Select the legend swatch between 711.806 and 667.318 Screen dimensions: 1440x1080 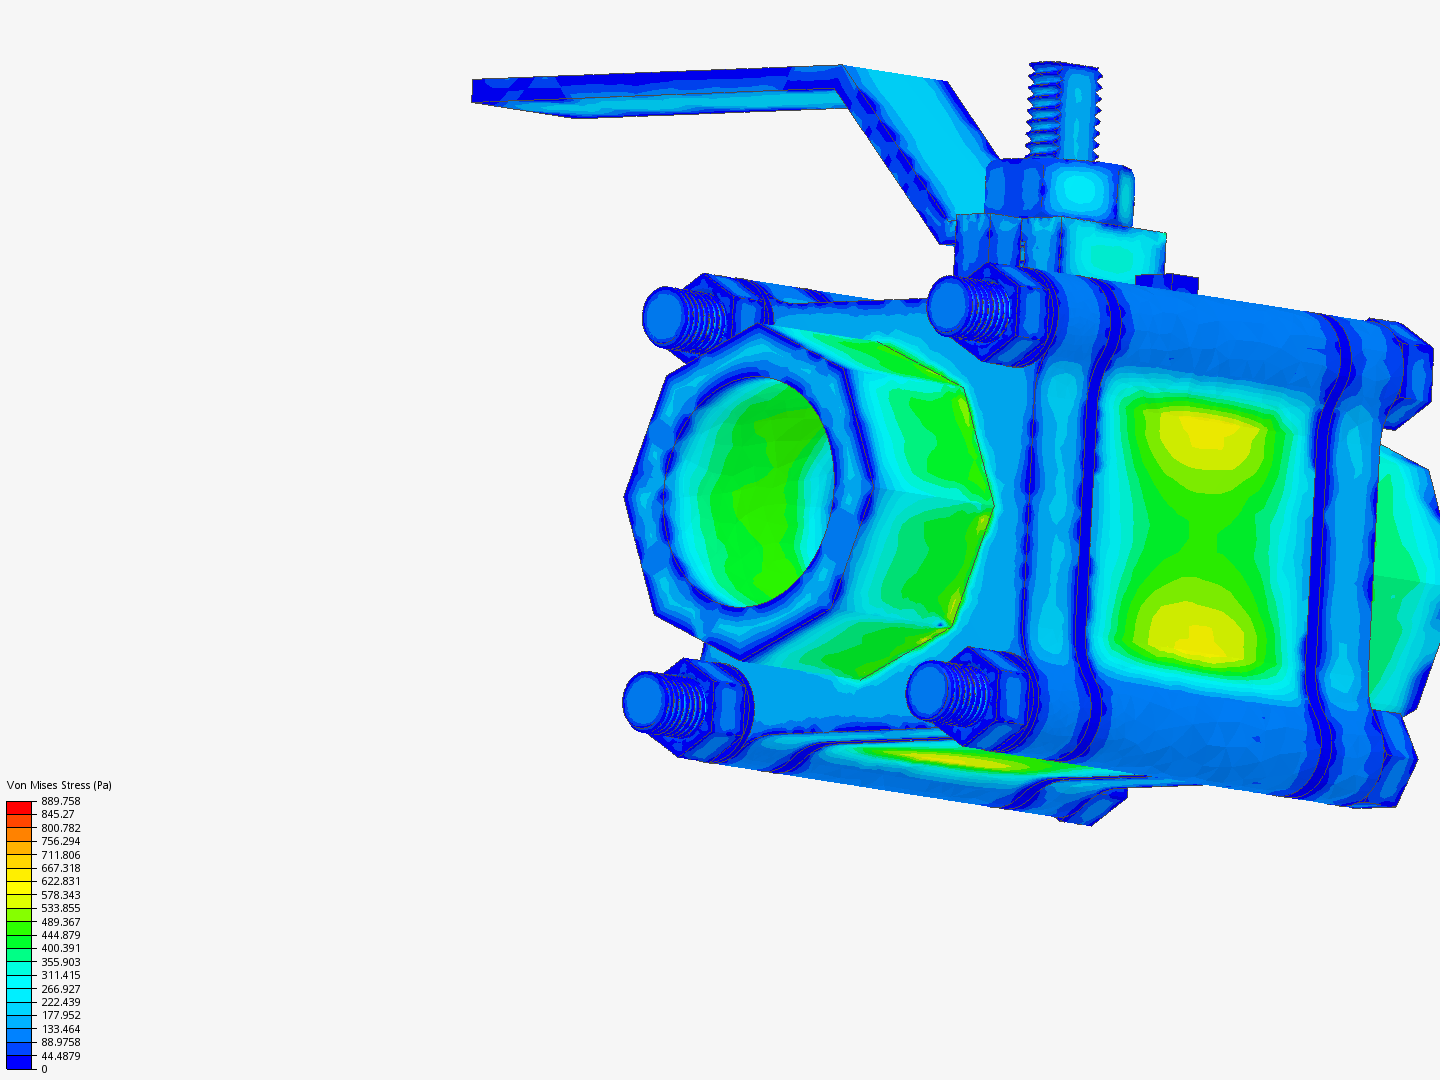(x=19, y=861)
